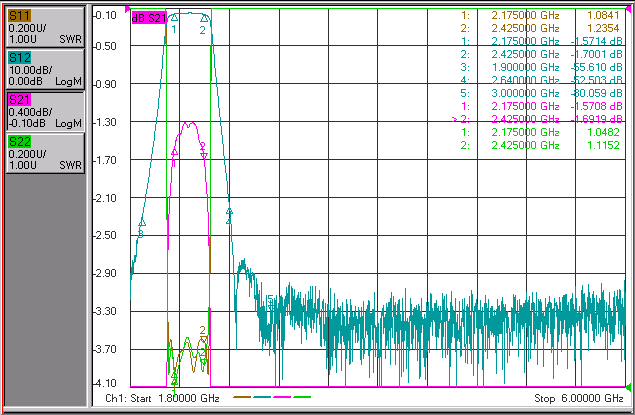
Task: Click marker 5 at 3 GHz noise floor
Action: click(x=270, y=302)
